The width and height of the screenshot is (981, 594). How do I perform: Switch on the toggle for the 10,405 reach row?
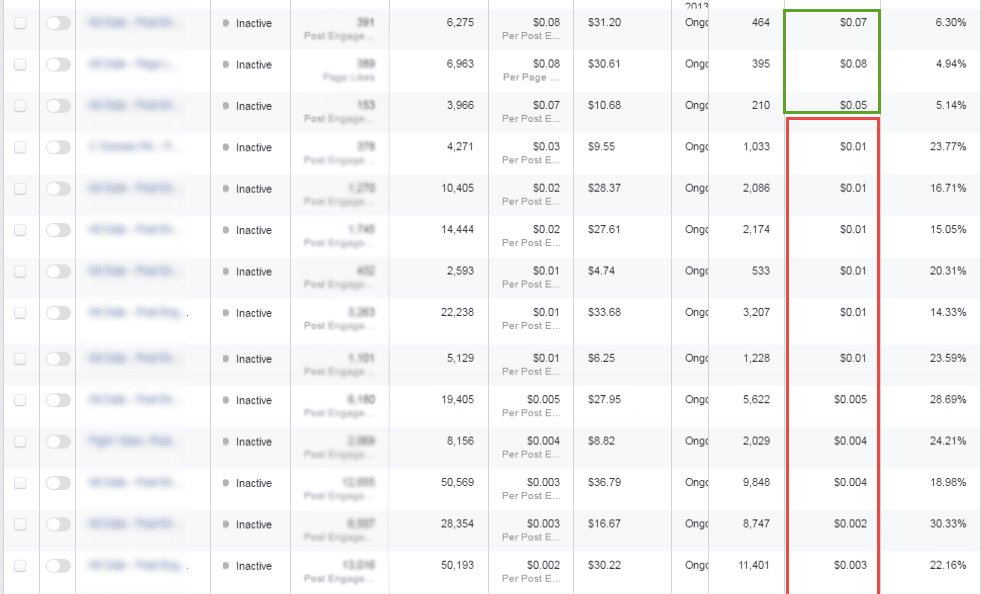(58, 189)
